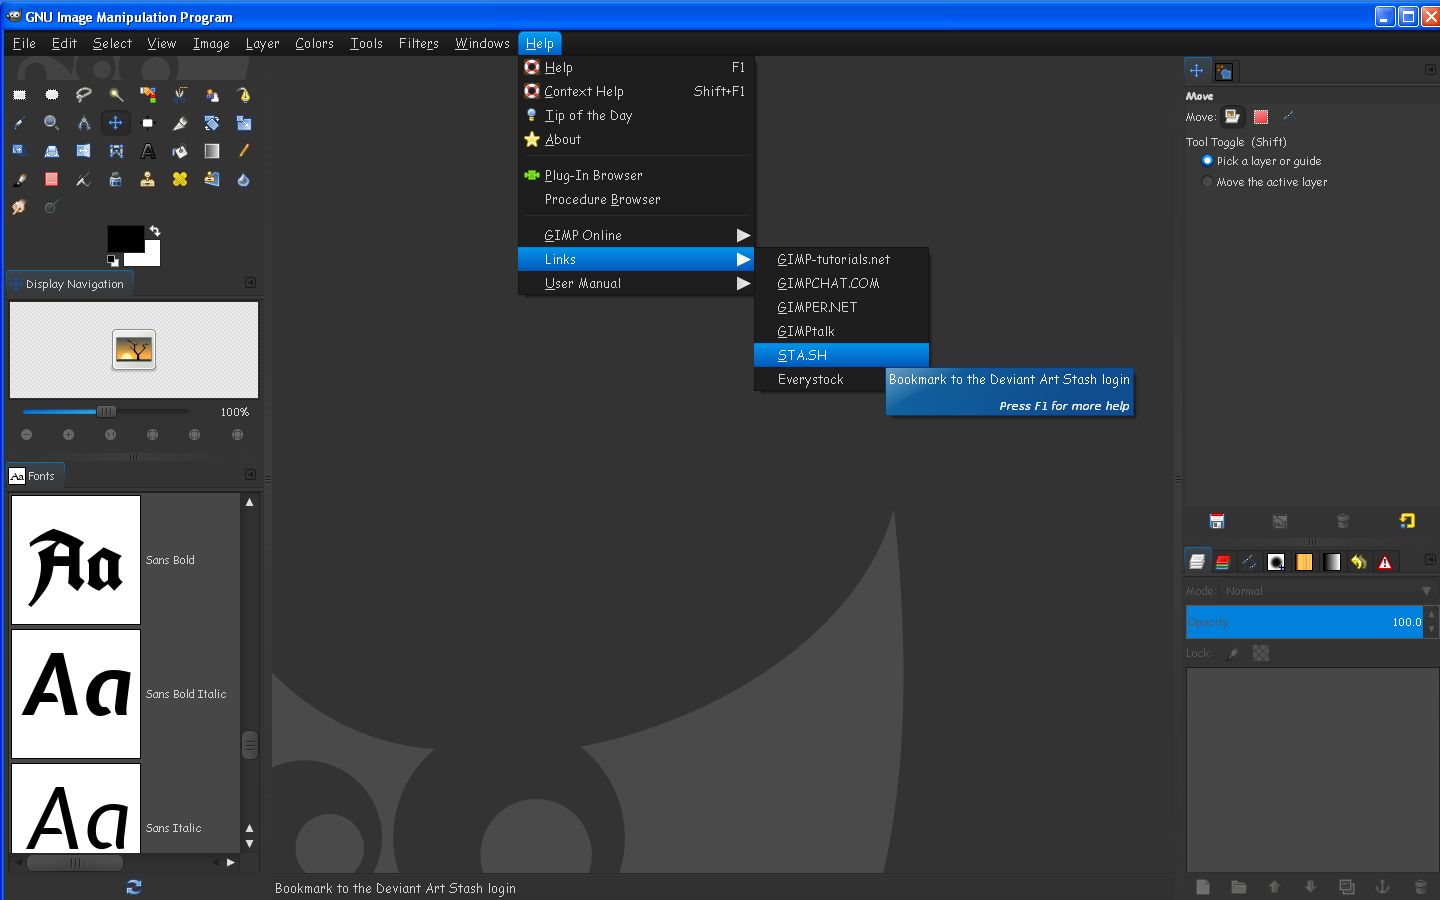Select the Pencil tool
Image resolution: width=1440 pixels, height=900 pixels.
244,151
